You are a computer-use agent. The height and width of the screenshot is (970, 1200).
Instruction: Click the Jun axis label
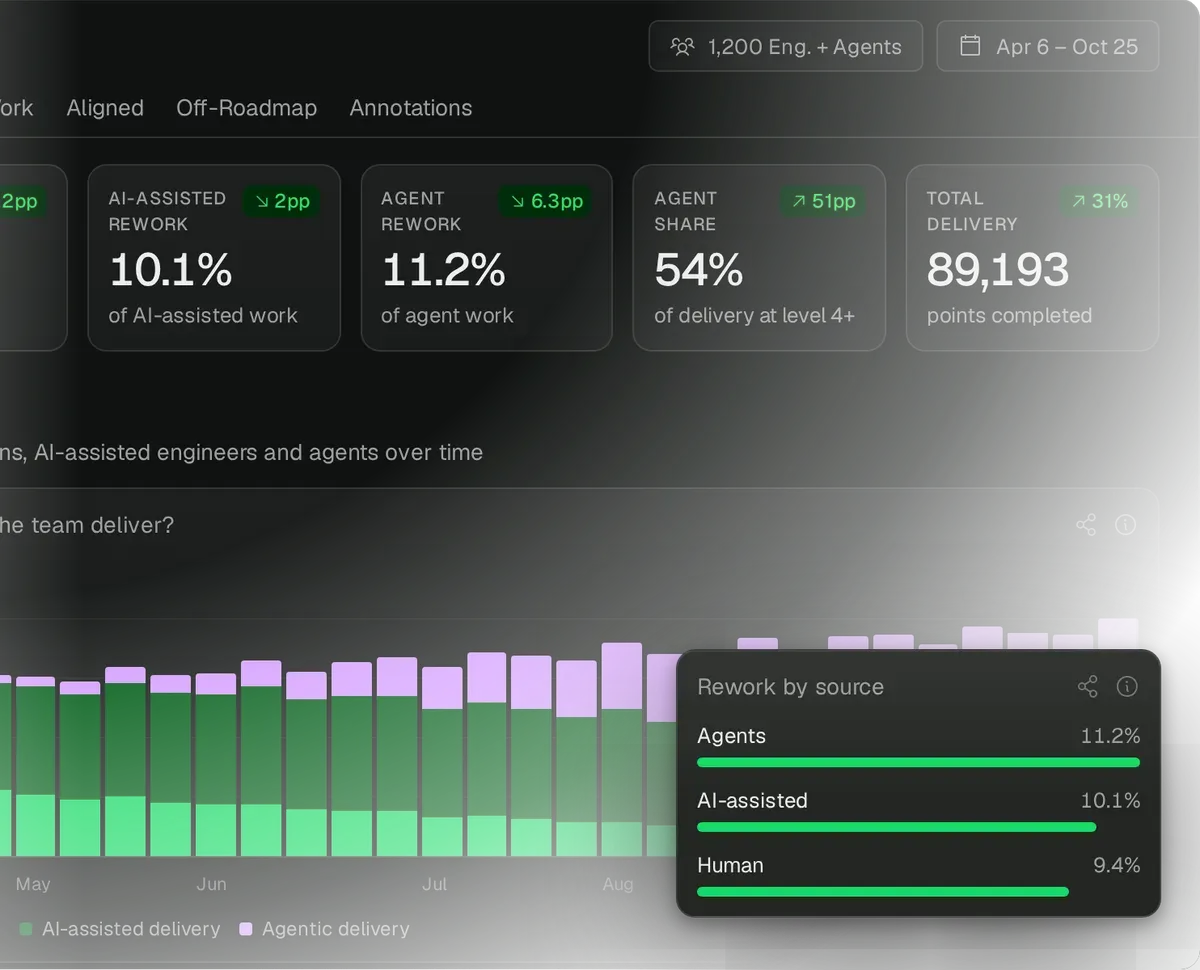click(x=211, y=885)
